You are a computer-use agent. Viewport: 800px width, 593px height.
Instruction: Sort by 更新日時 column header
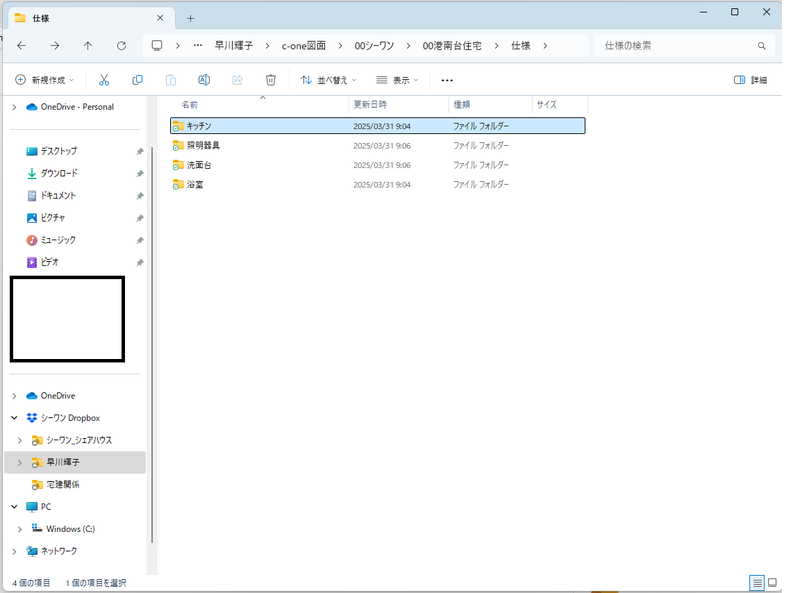click(x=370, y=105)
